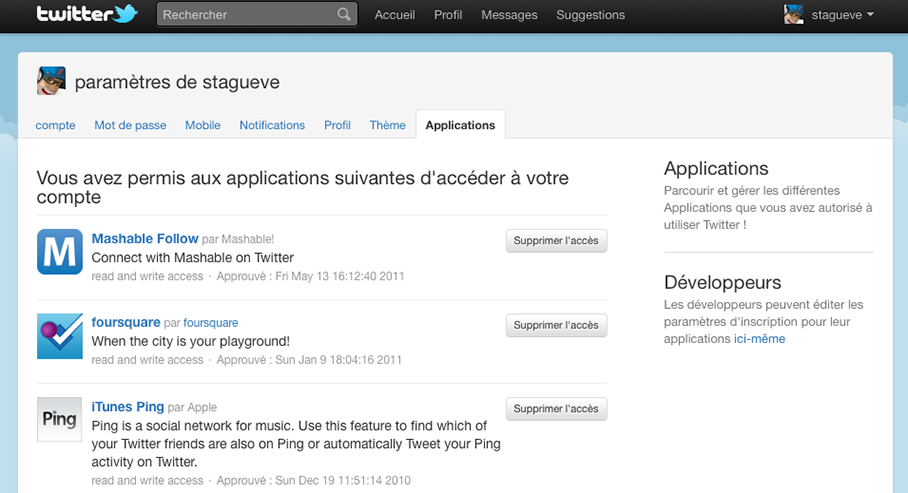The image size is (908, 493).
Task: Revoke access for iTunes Ping
Action: pyautogui.click(x=556, y=409)
